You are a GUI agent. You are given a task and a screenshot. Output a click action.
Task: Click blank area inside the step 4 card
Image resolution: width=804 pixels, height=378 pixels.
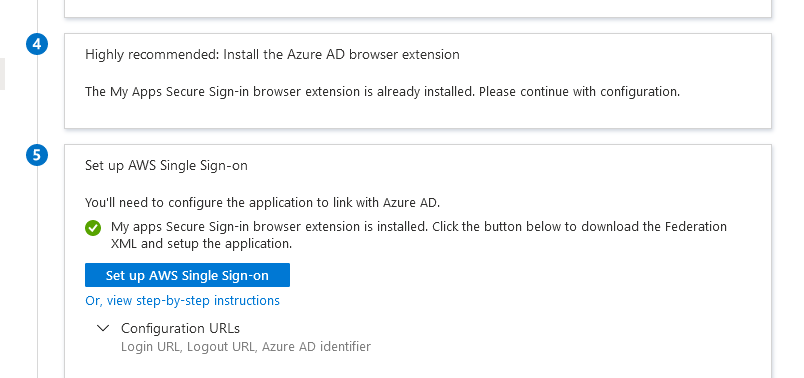[417, 115]
